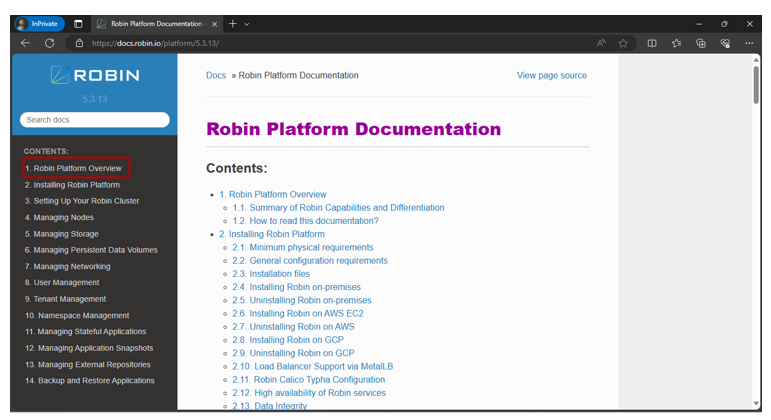Go back with the browser arrow

[x=26, y=43]
